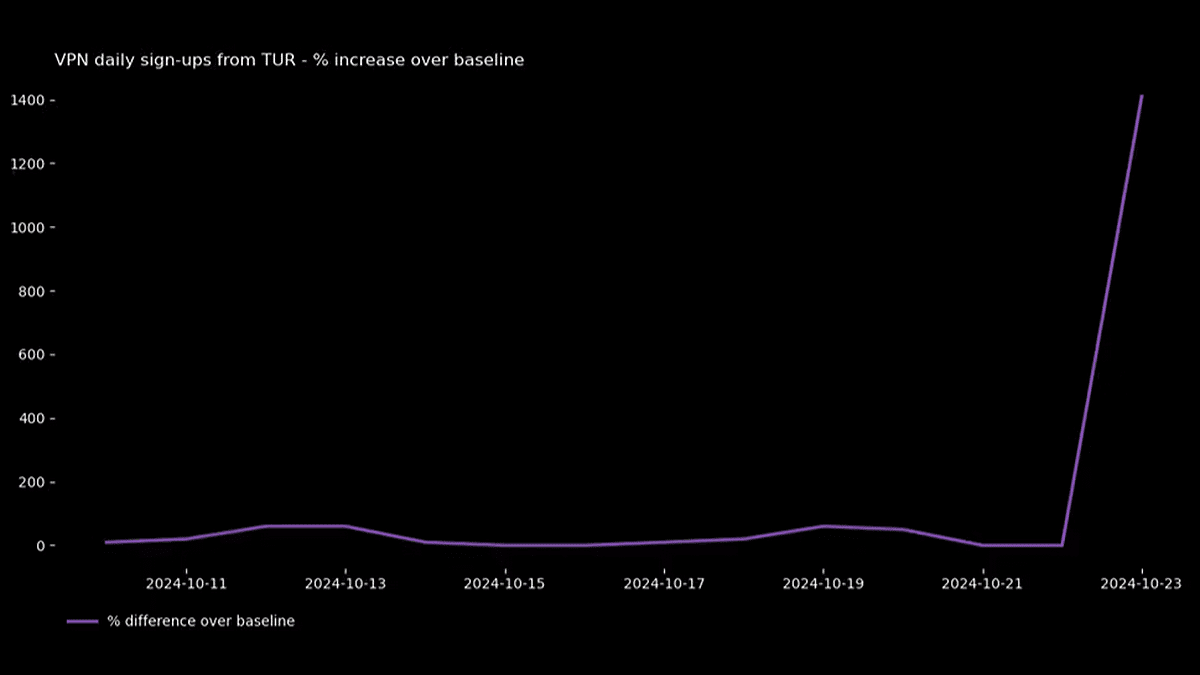The width and height of the screenshot is (1200, 675).
Task: Select the purple legend line swatch
Action: pyautogui.click(x=82, y=621)
